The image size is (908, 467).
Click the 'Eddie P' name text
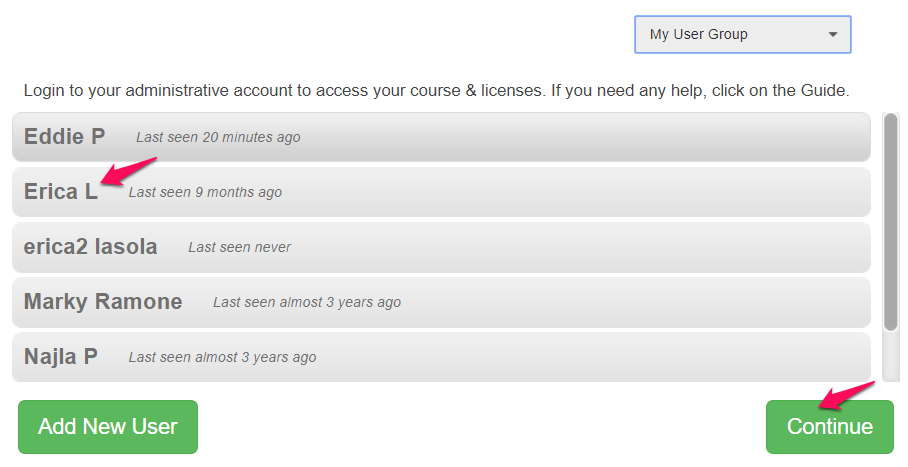64,137
